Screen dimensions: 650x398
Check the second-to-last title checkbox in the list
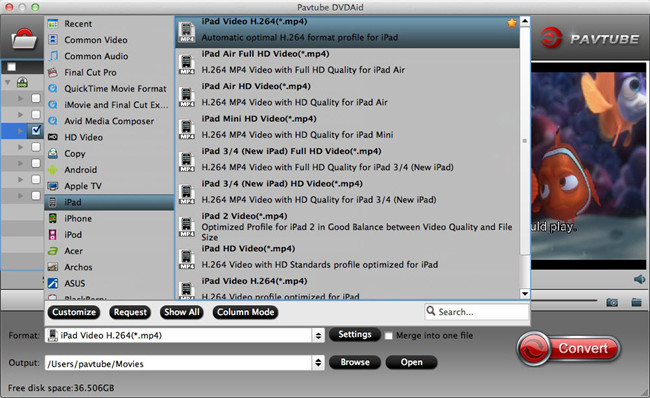36,180
